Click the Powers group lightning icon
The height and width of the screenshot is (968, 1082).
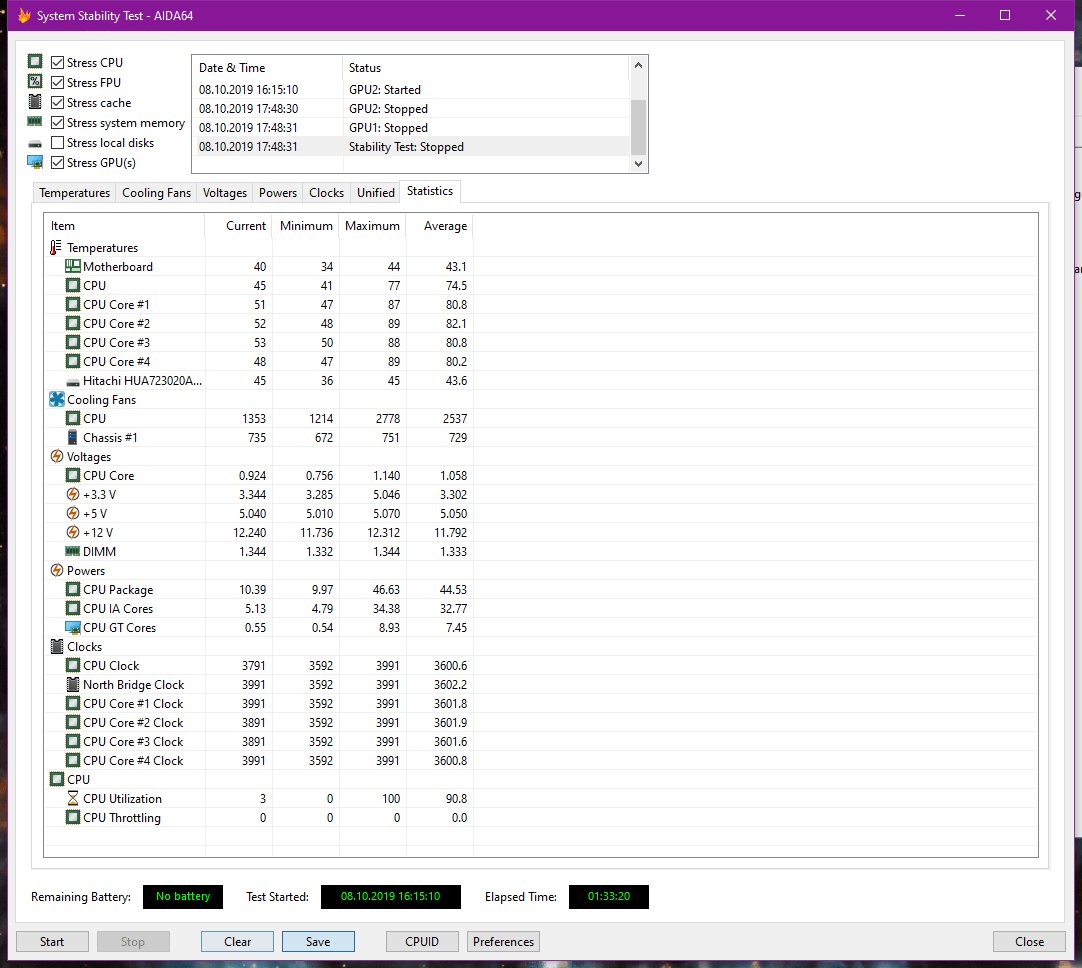pos(57,570)
